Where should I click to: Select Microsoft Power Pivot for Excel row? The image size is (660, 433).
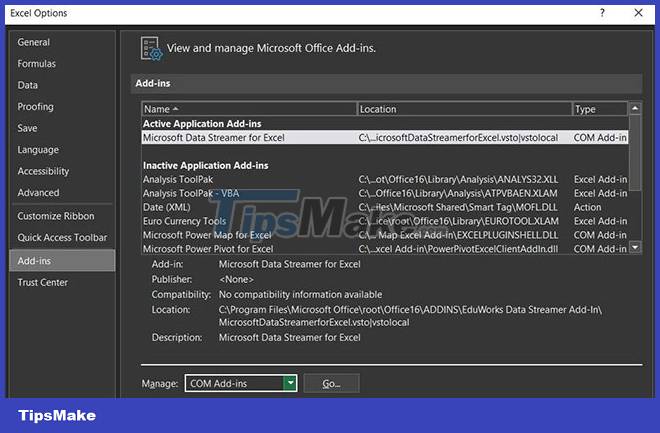coord(208,248)
